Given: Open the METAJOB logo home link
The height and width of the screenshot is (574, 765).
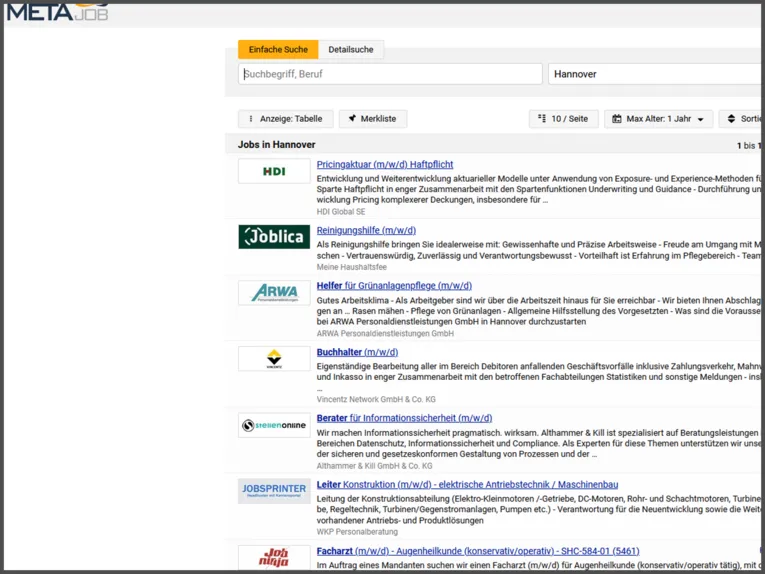Looking at the screenshot, I should pos(58,13).
